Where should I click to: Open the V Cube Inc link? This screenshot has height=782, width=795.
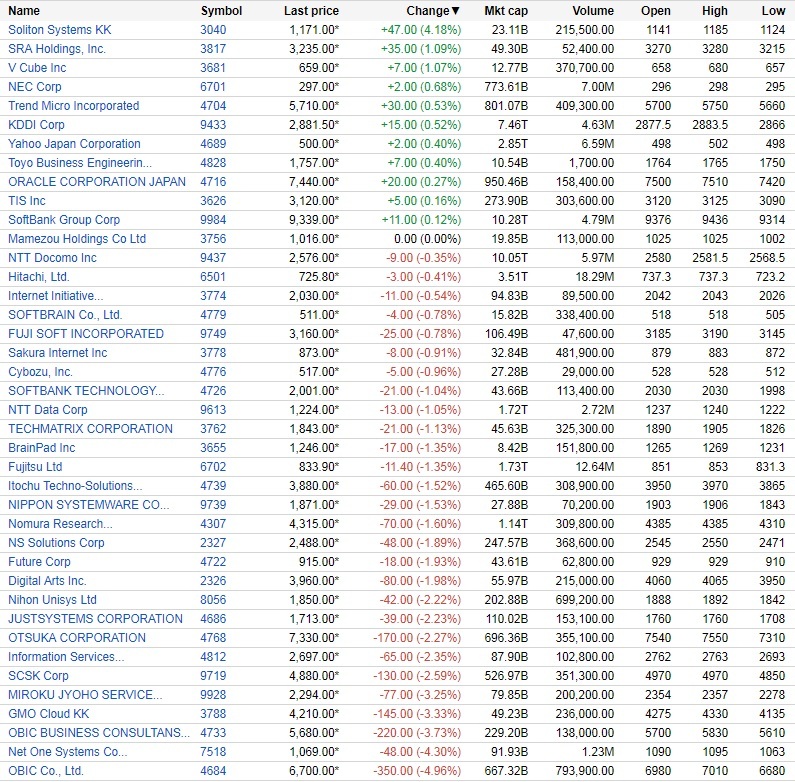tap(37, 68)
